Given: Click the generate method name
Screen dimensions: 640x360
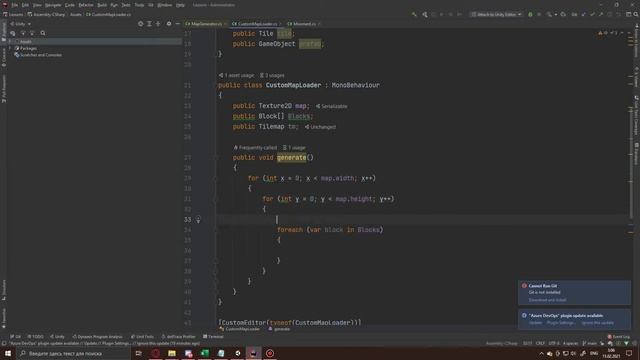Looking at the screenshot, I should (291, 158).
